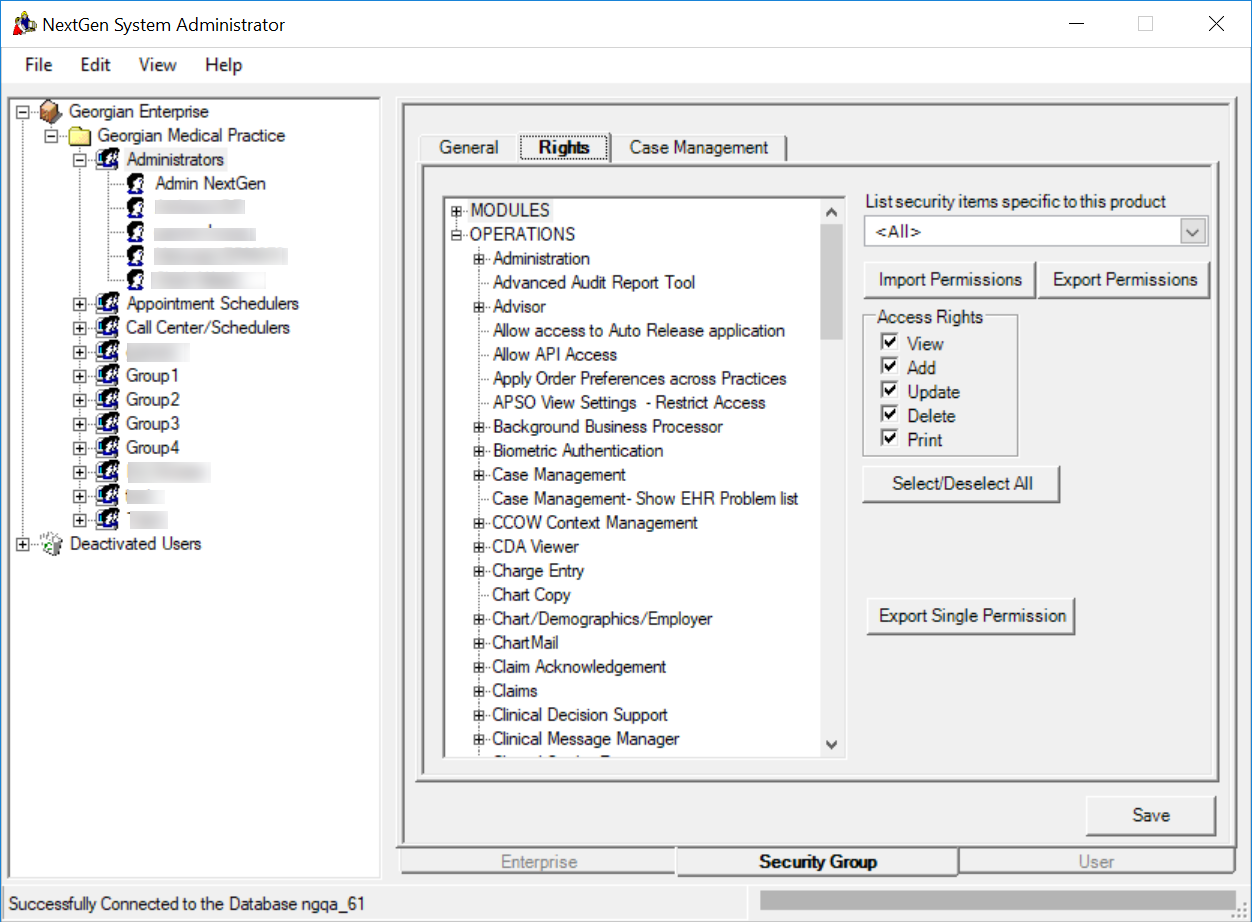The image size is (1252, 922).
Task: Expand the Claims node
Action: [479, 691]
